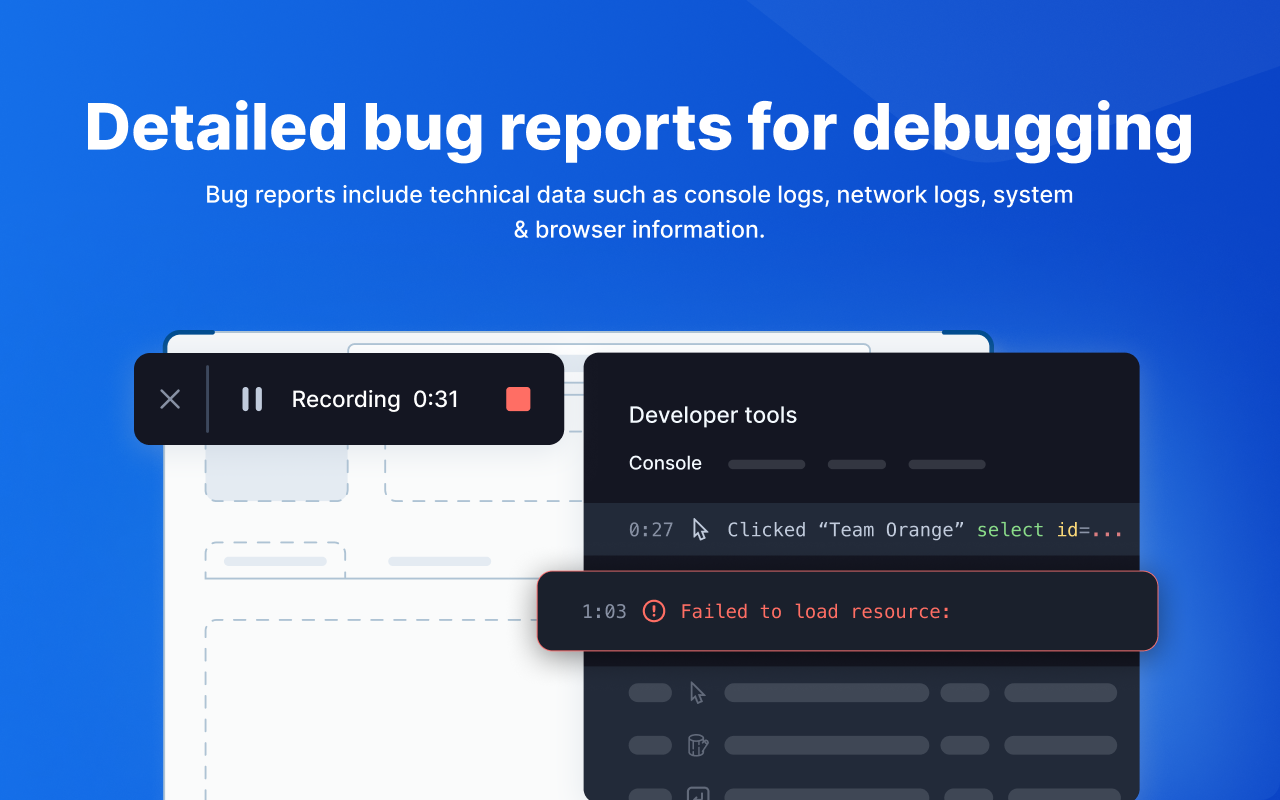The width and height of the screenshot is (1280, 800).
Task: Click the paint bucket icon in the second log row
Action: coord(697,745)
